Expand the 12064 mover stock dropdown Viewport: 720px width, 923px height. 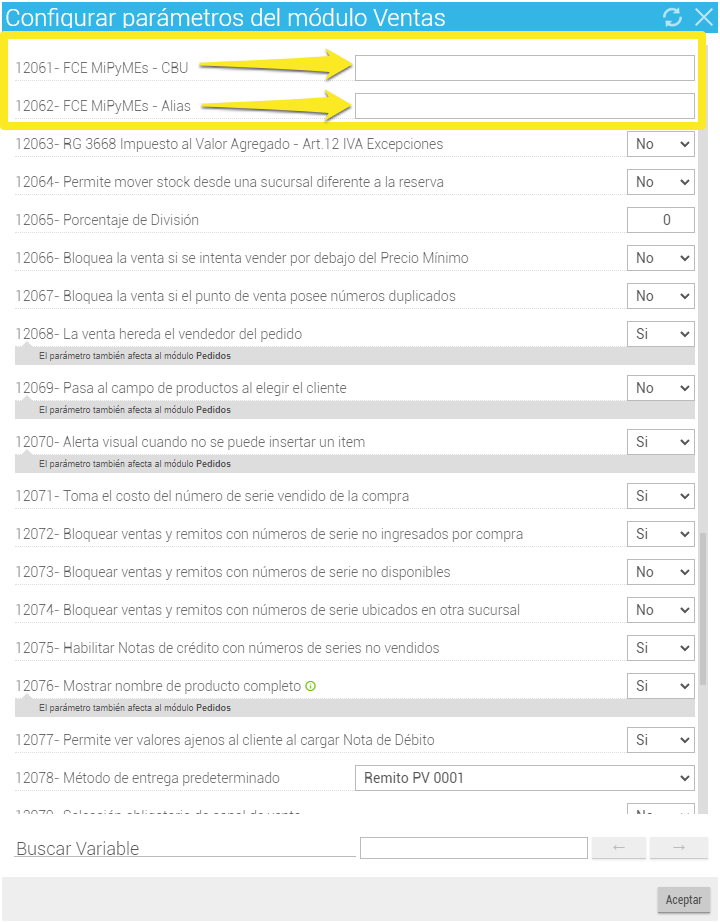pos(660,182)
